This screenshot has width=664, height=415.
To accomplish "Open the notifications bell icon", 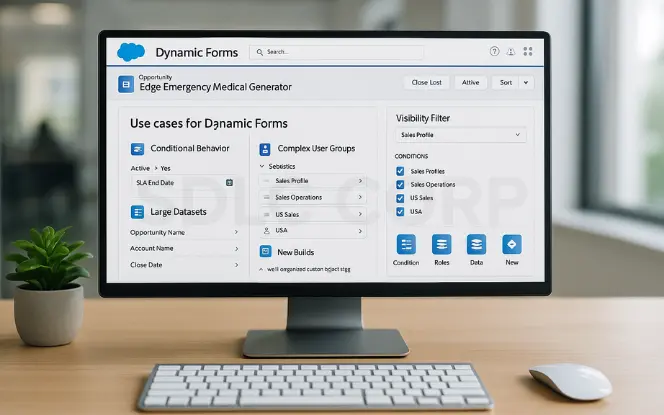I will pos(511,52).
